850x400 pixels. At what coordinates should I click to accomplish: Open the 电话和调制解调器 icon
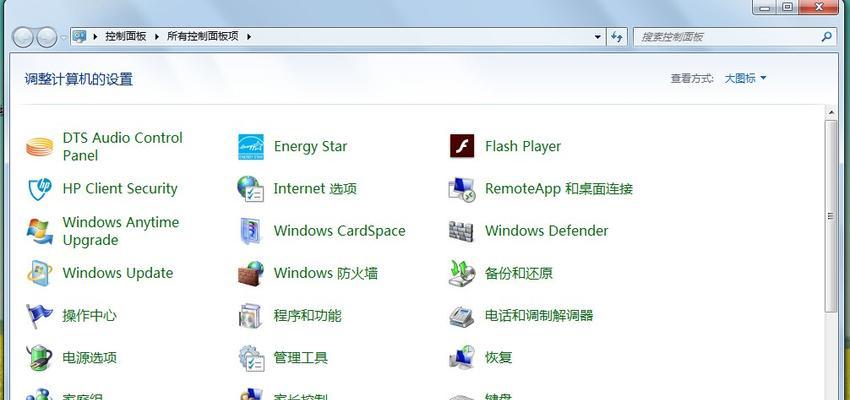(462, 316)
